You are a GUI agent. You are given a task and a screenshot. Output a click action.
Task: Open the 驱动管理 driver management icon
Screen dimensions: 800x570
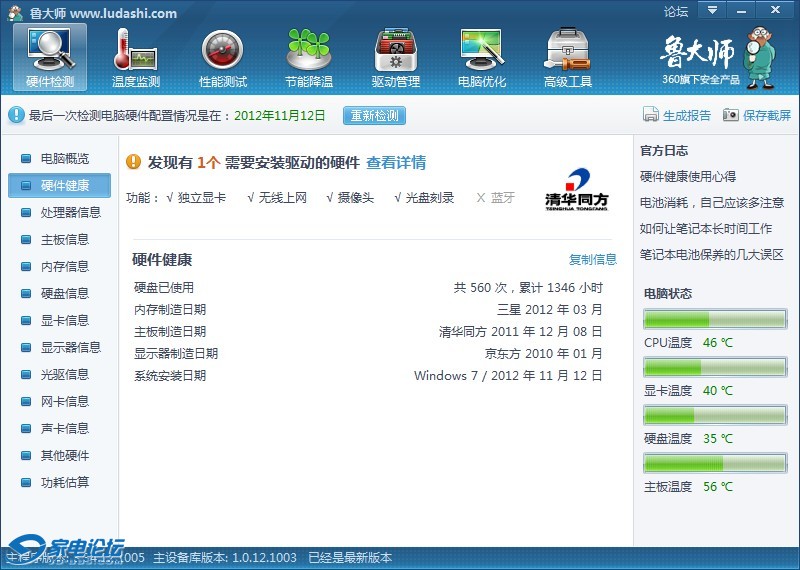coord(395,50)
